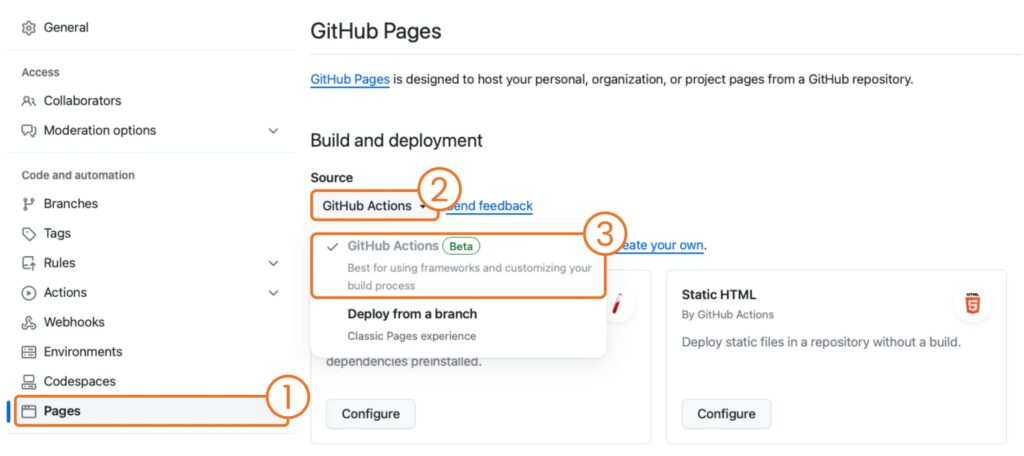Viewport: 1024px width, 456px height.
Task: Click the Tags label icon
Action: 29,234
